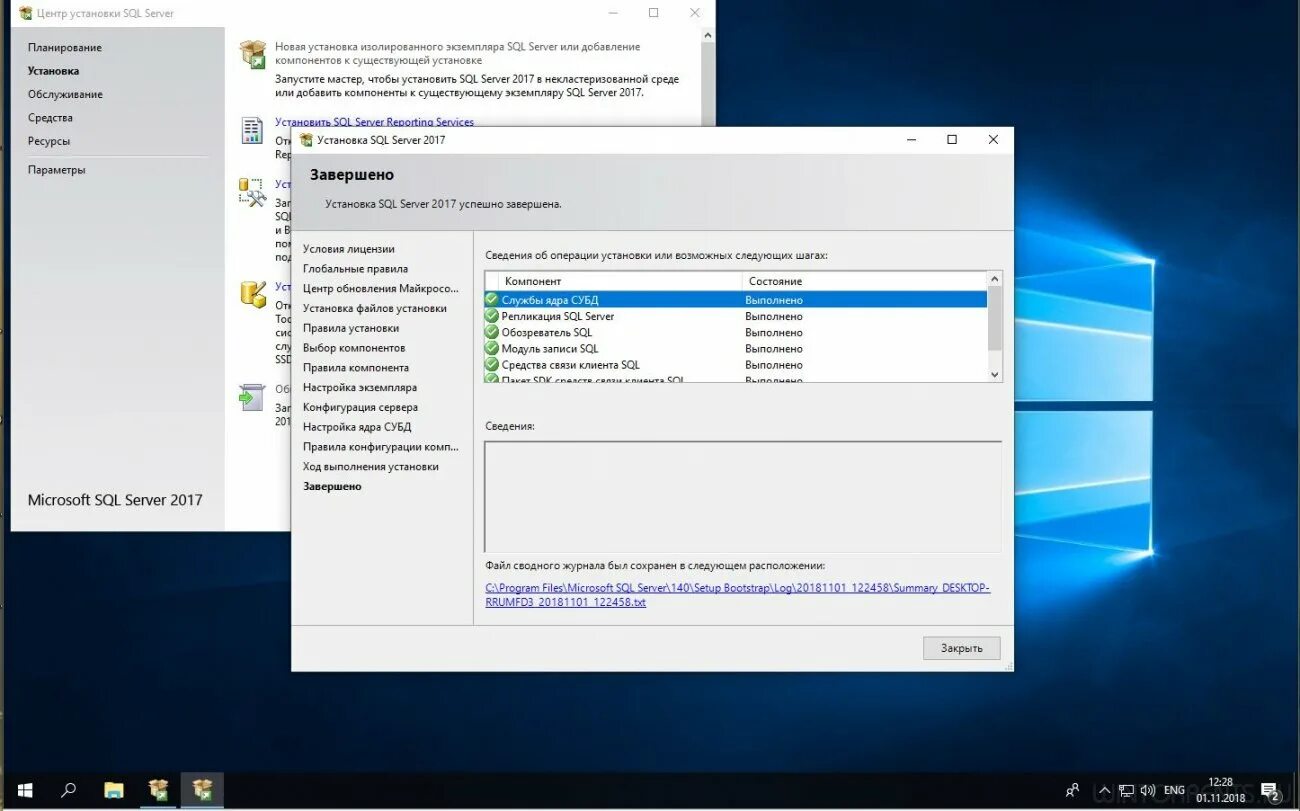Click the Ход выполнения установки step
1300x811 pixels.
point(371,467)
